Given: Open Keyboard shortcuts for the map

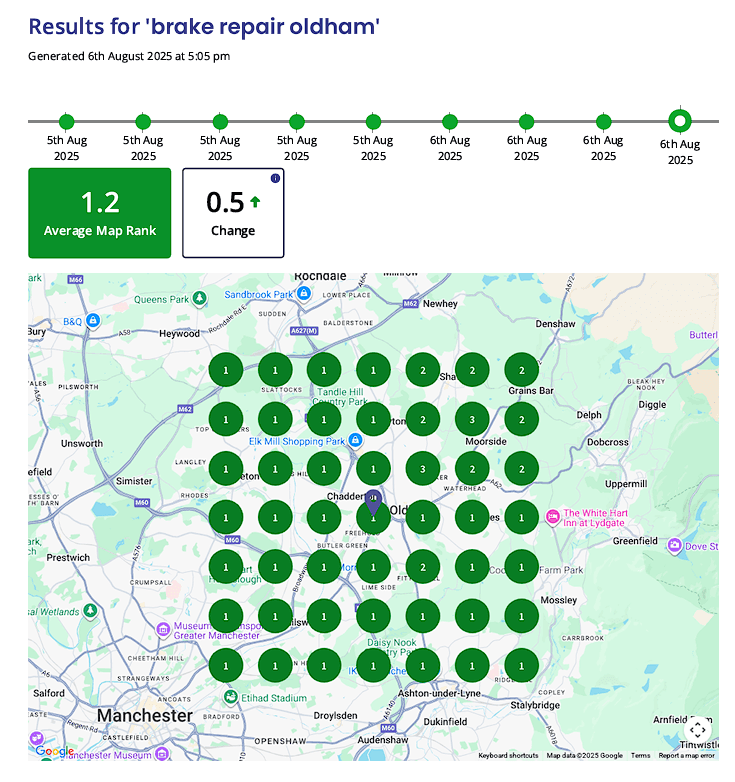Looking at the screenshot, I should (x=508, y=756).
